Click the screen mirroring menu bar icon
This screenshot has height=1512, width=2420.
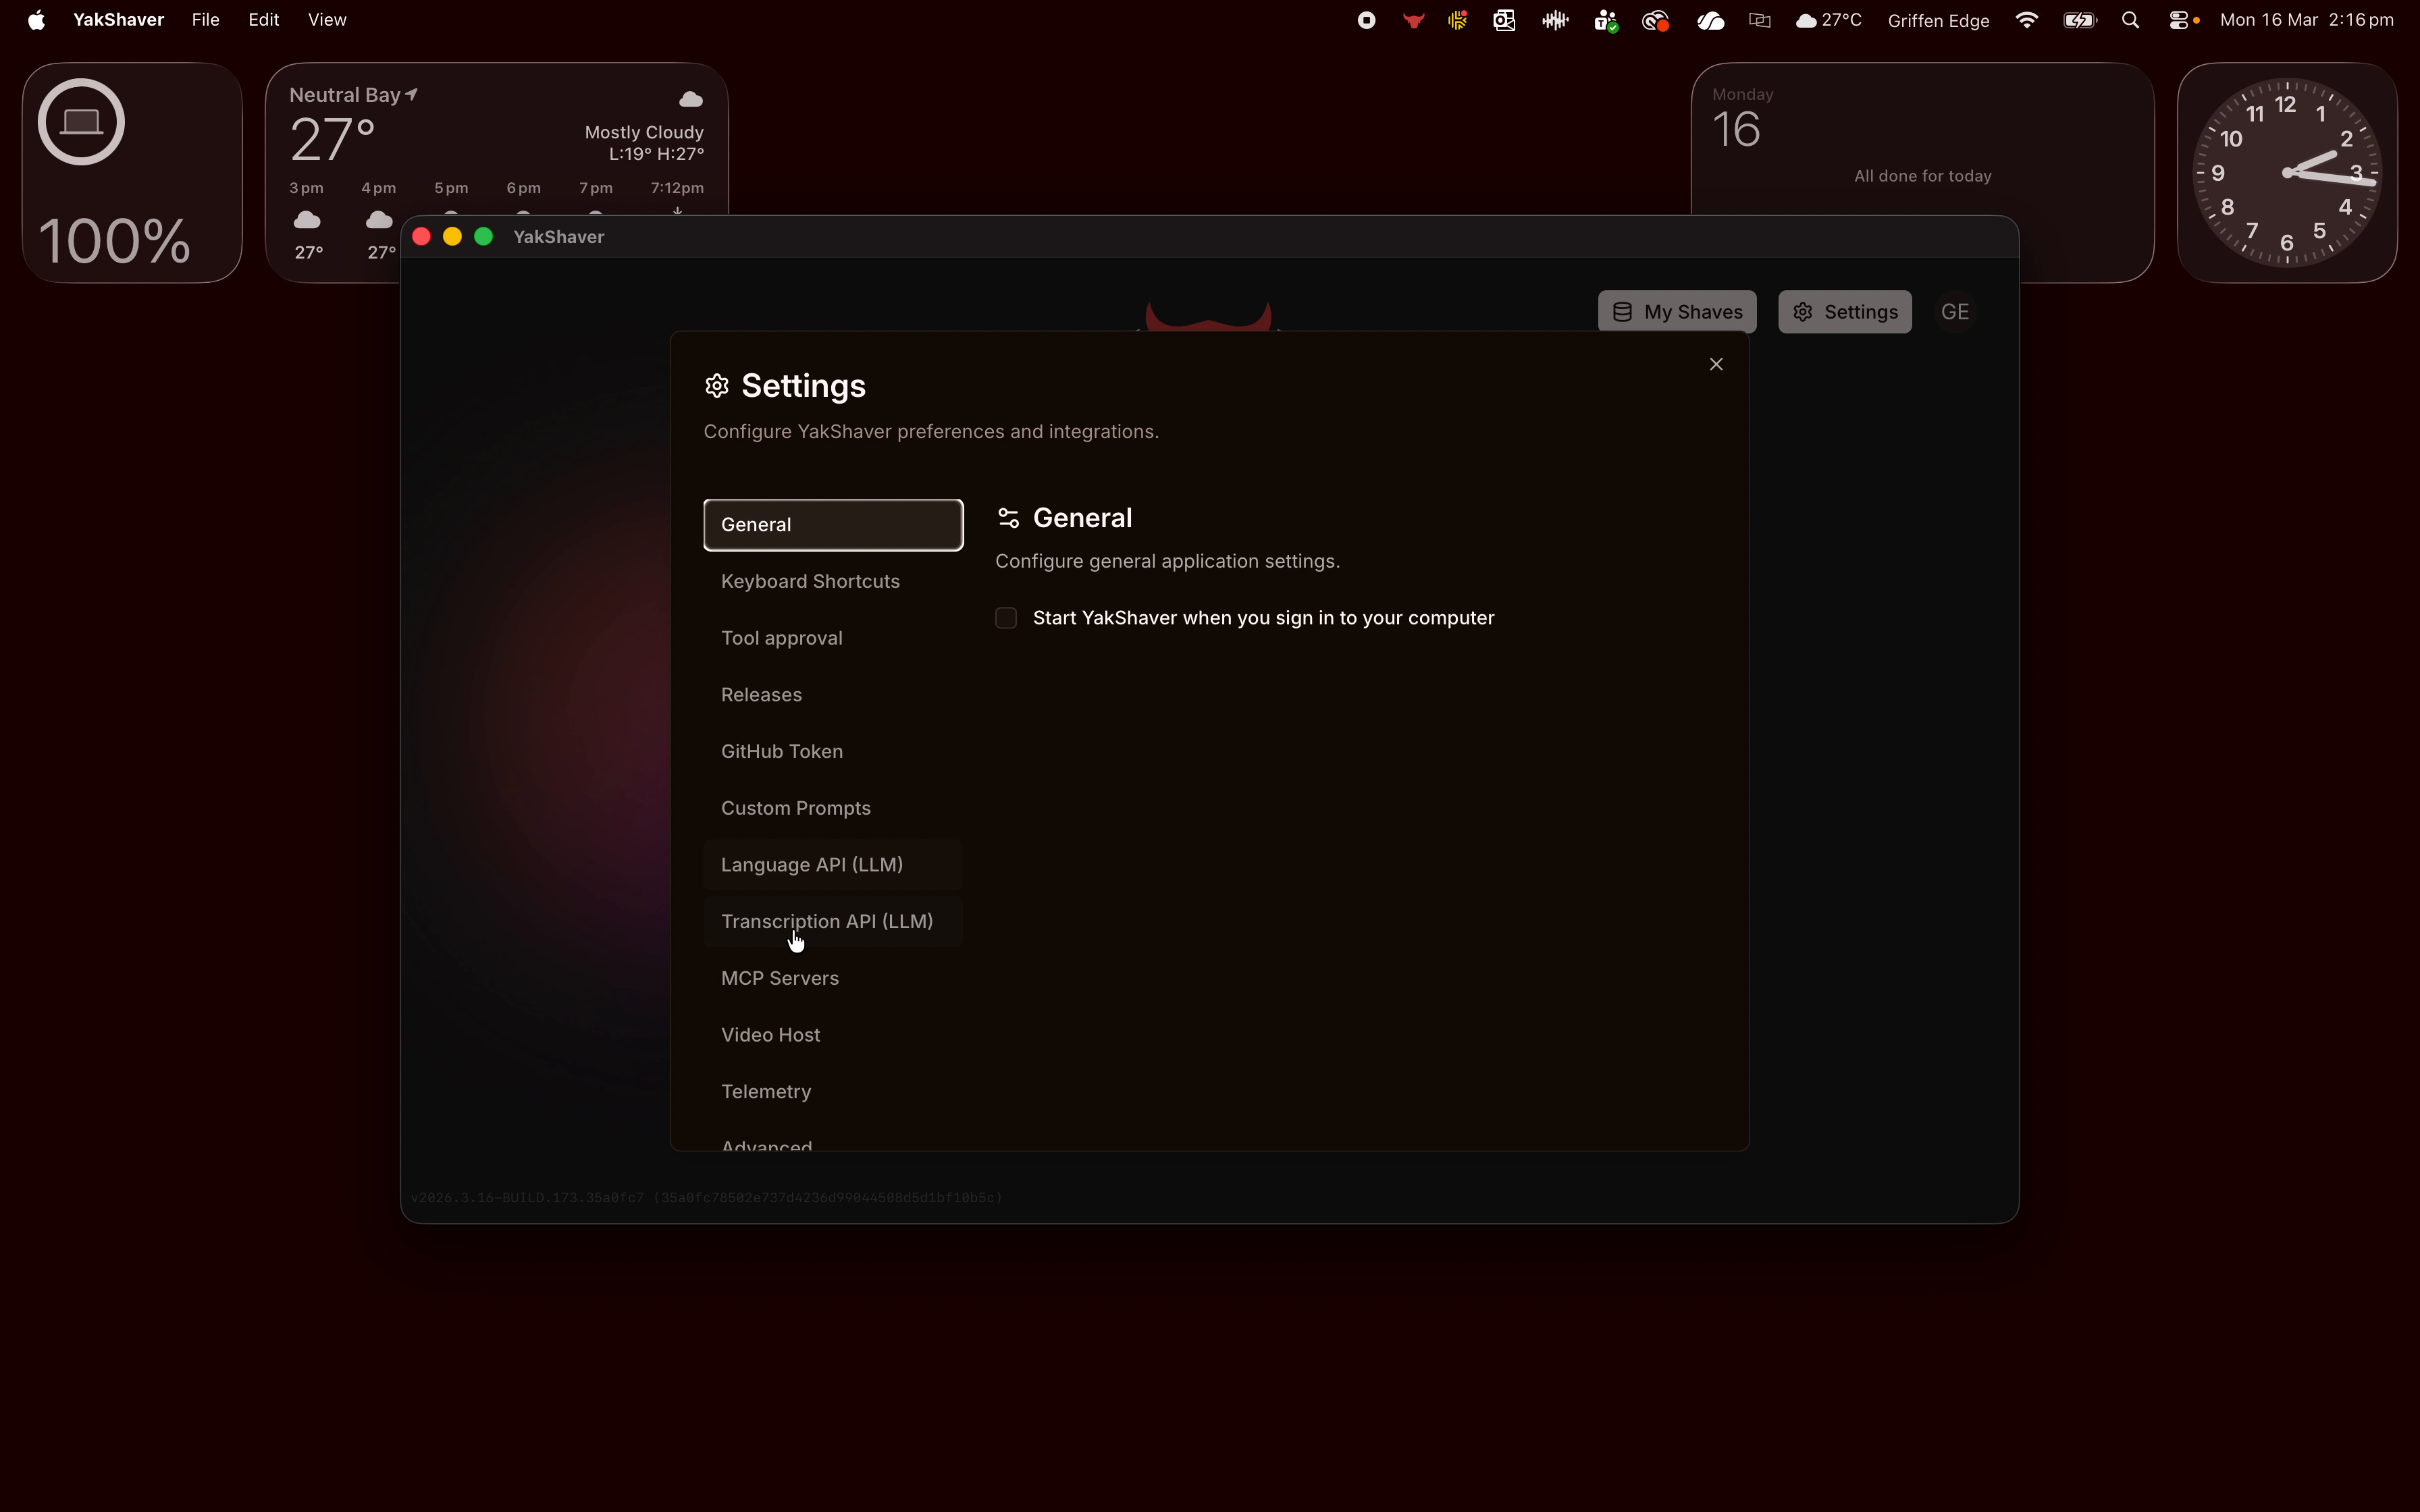1760,20
